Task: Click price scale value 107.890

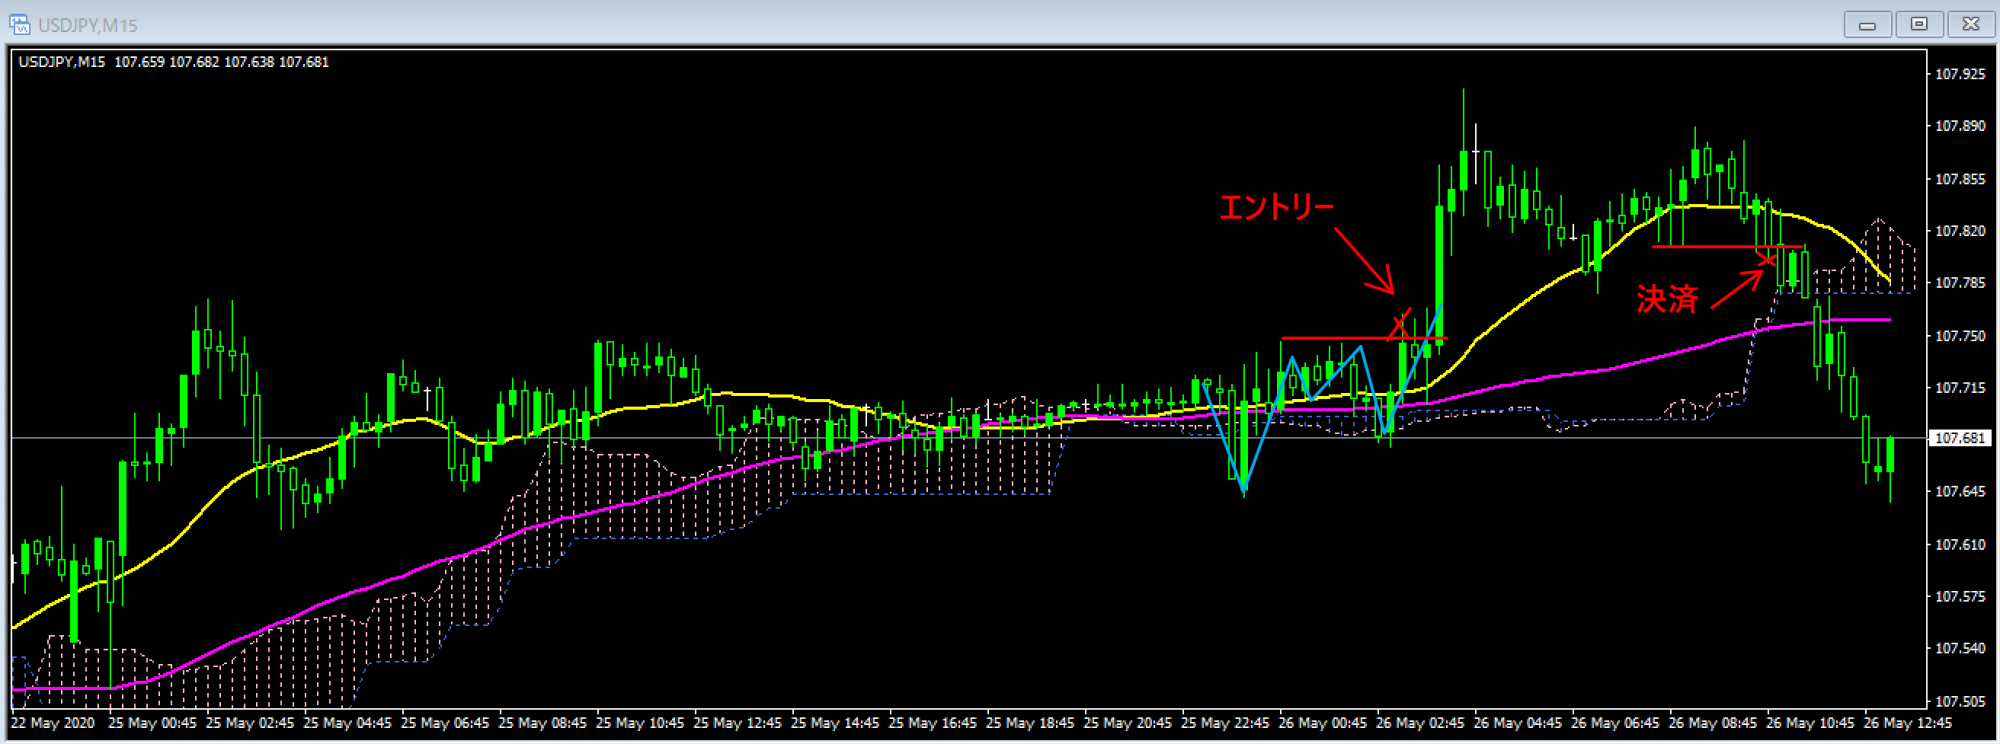Action: 1960,126
